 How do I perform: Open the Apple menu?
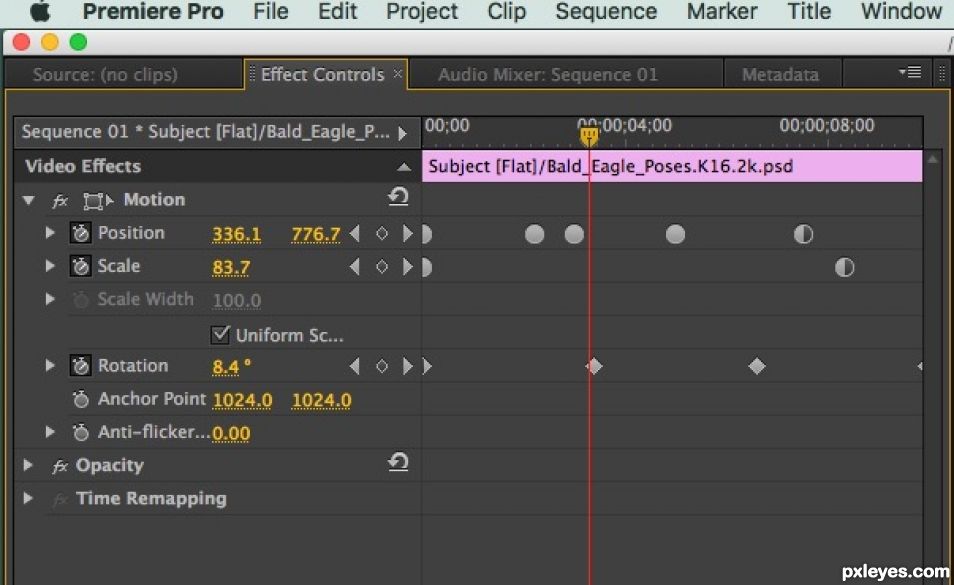tap(40, 11)
